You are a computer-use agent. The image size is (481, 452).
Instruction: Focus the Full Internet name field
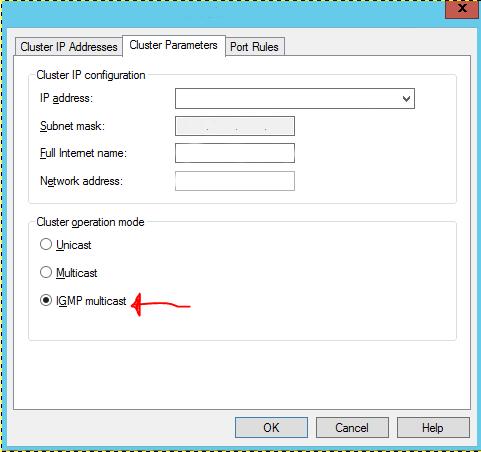click(235, 153)
